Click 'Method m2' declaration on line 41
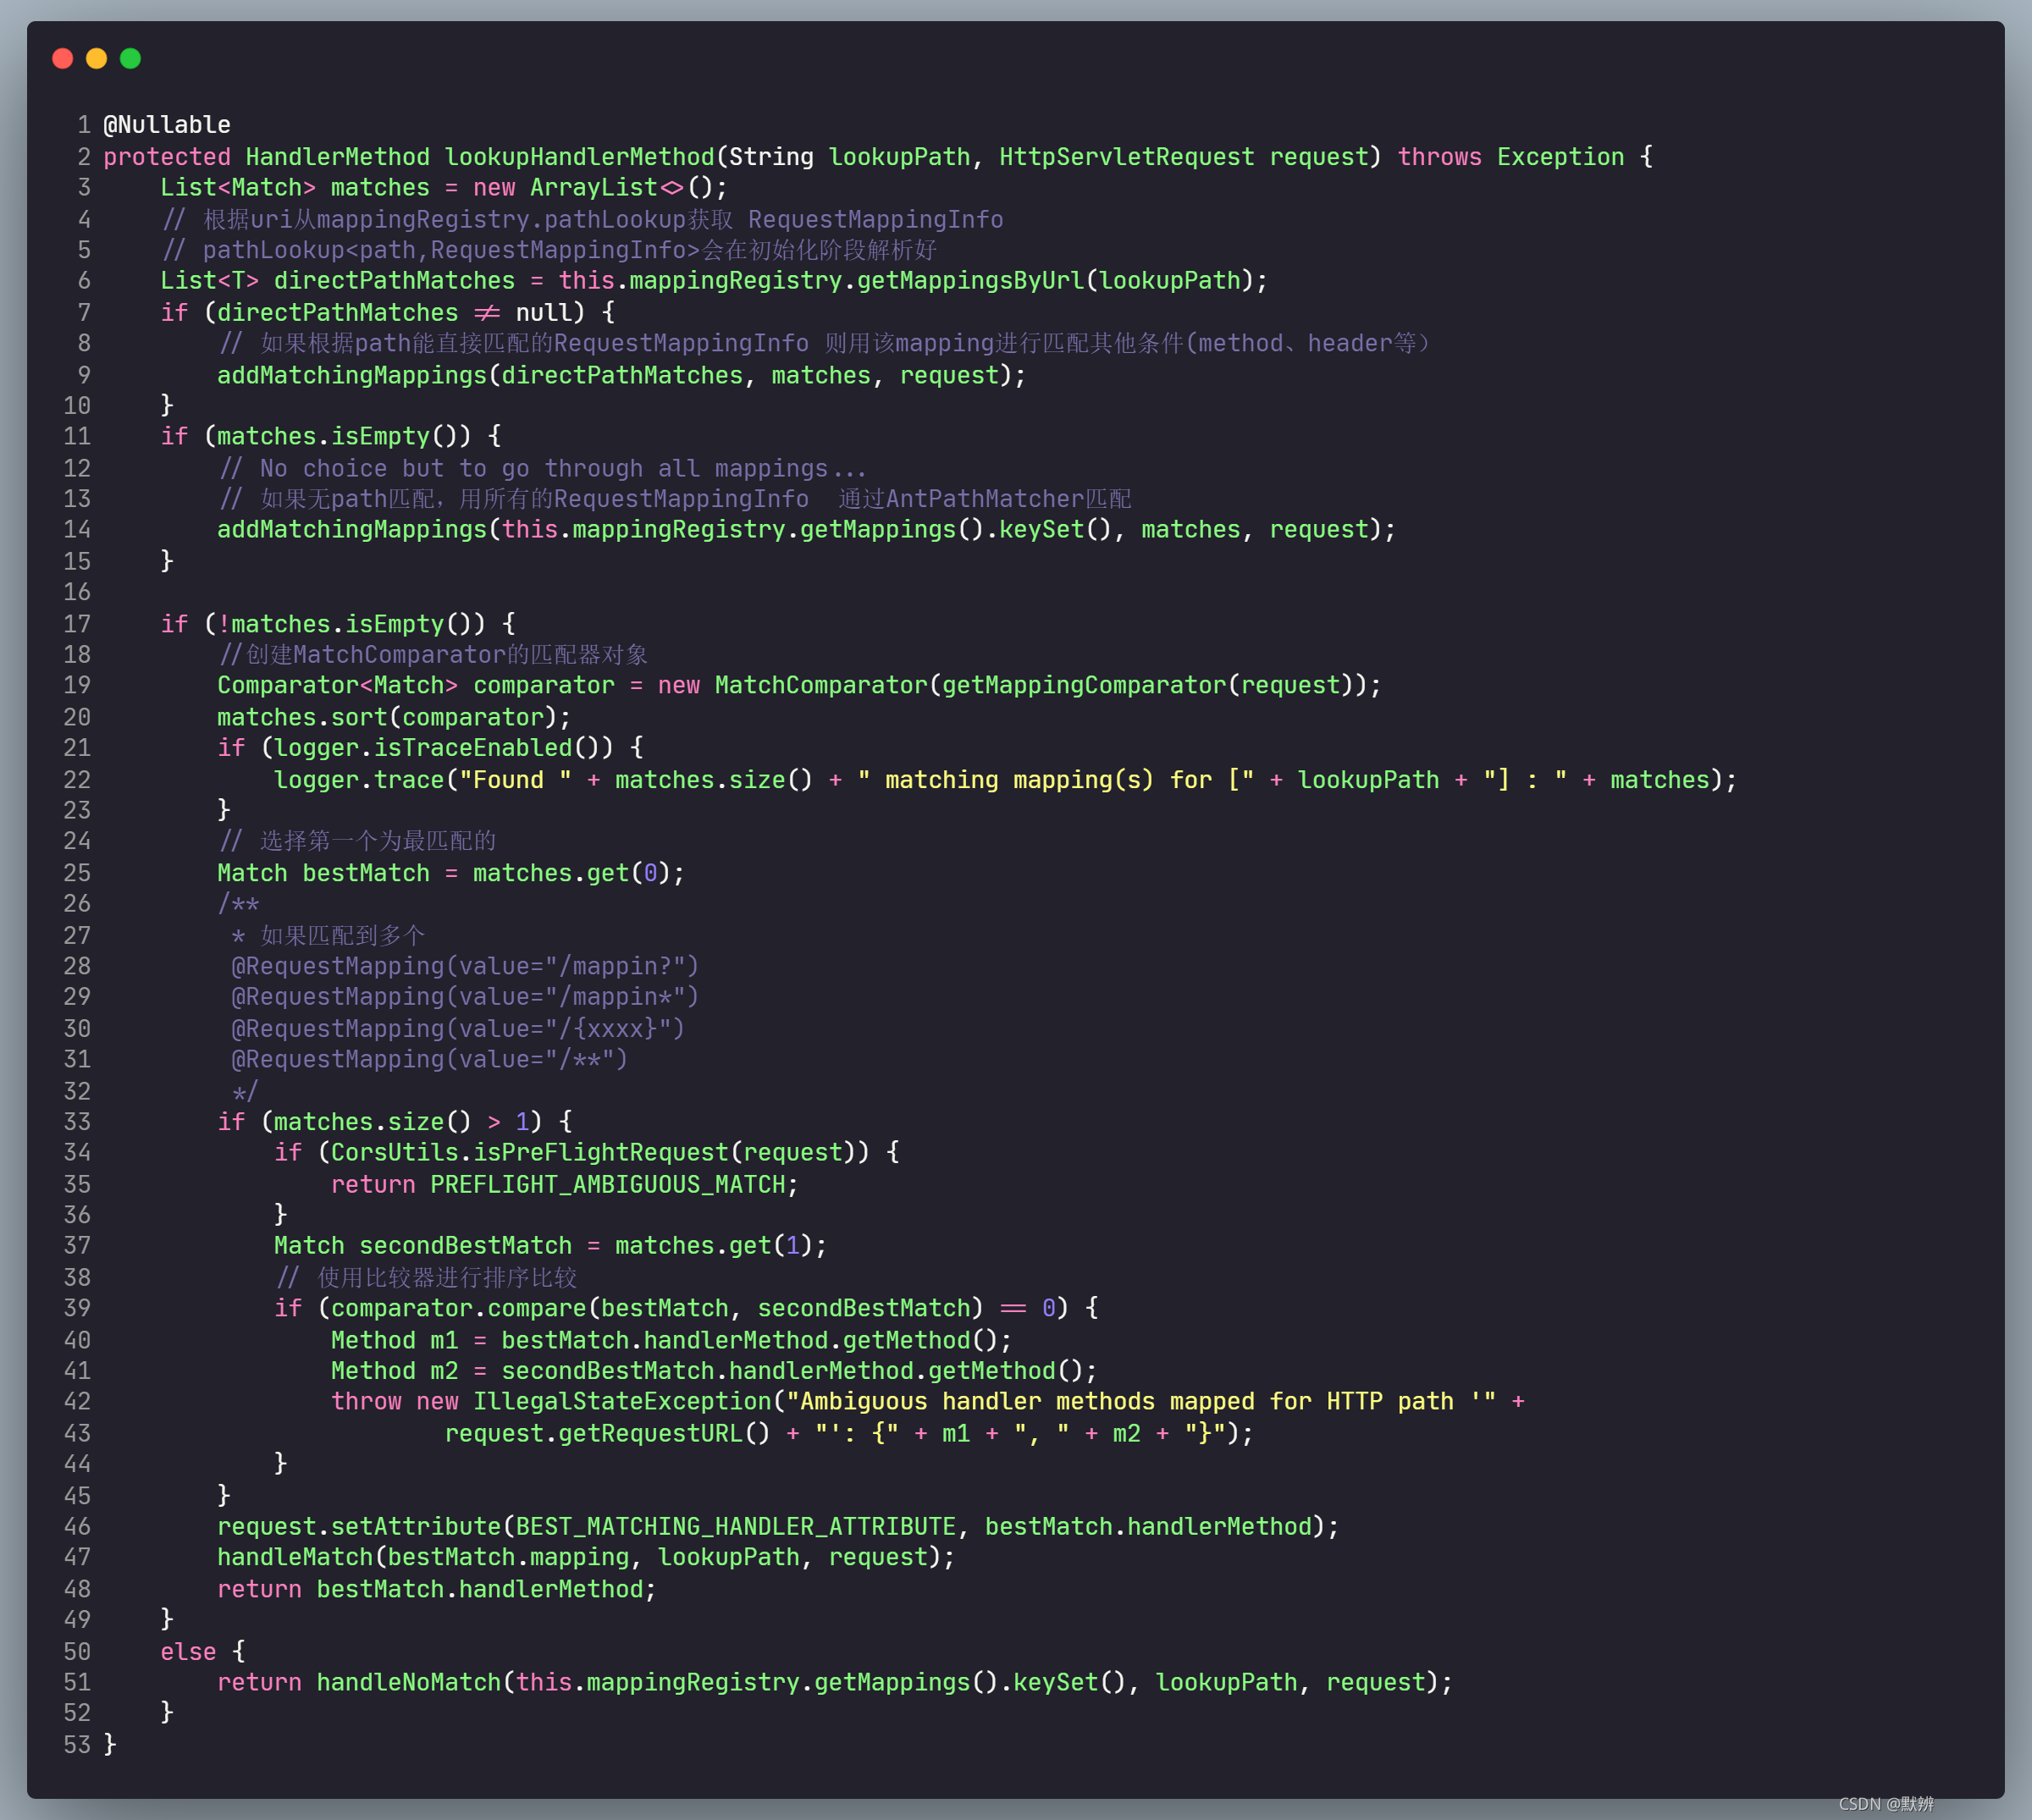2032x1820 pixels. pyautogui.click(x=395, y=1372)
